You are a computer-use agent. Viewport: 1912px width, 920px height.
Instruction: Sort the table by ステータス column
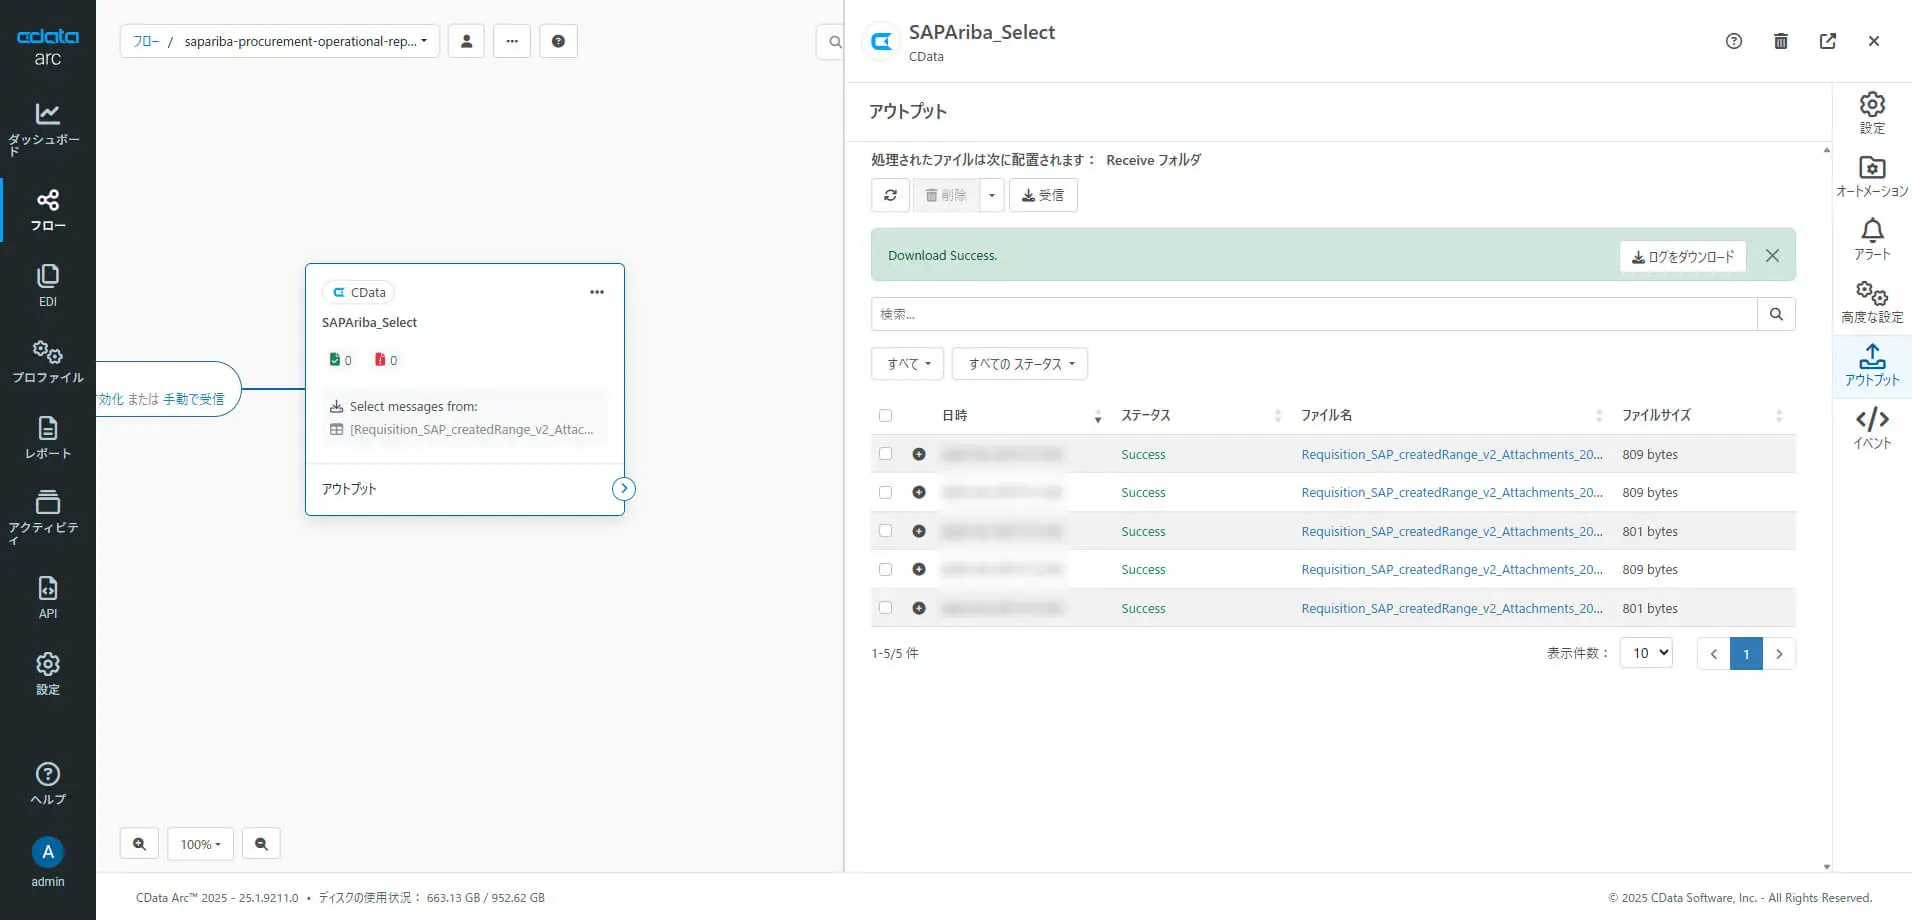pos(1201,415)
